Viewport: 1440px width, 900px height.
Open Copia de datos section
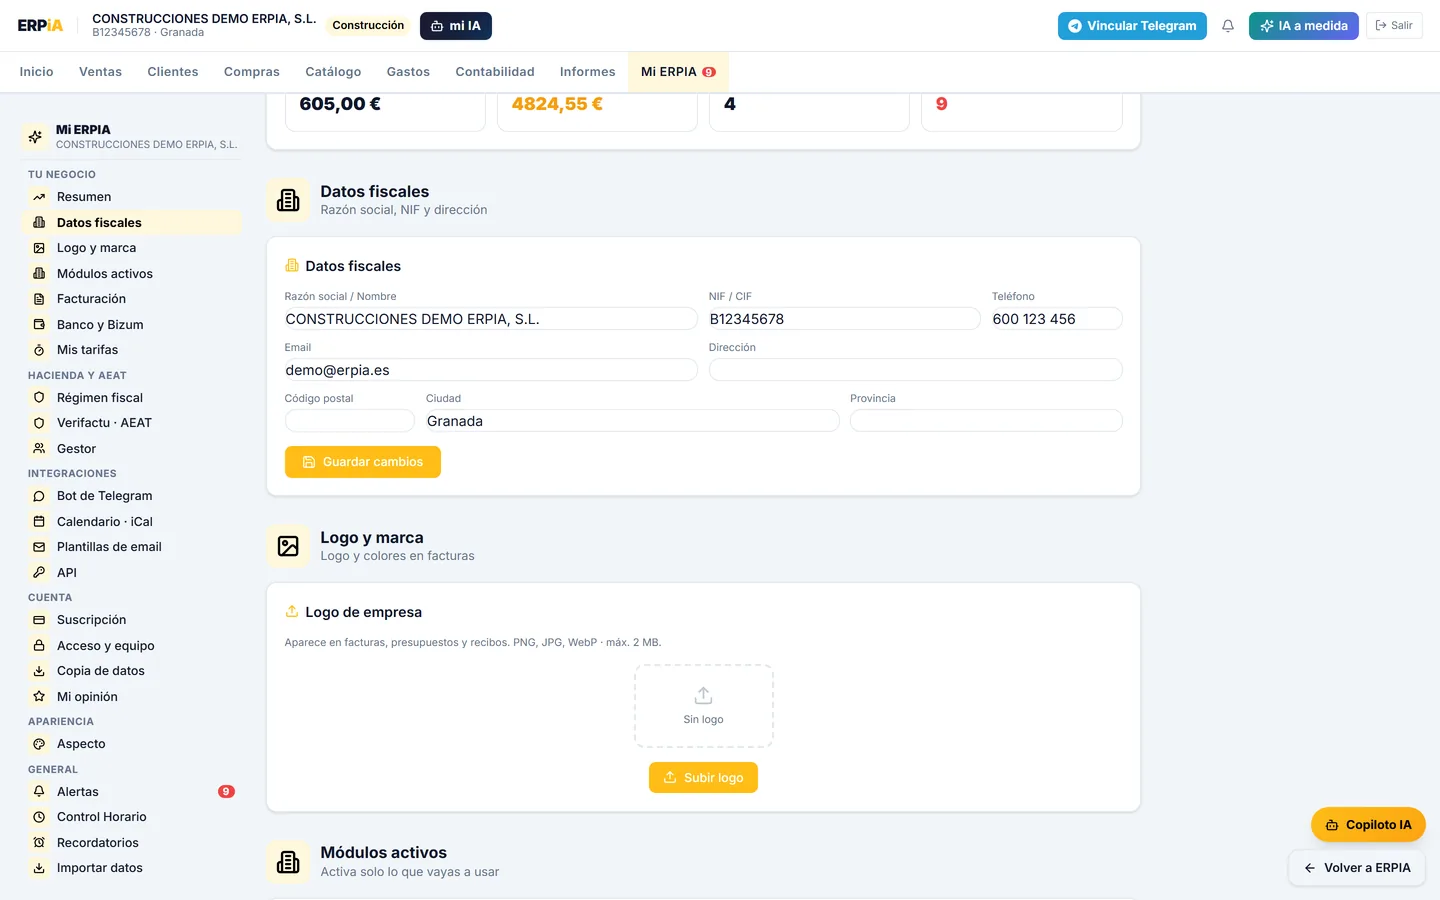pyautogui.click(x=131, y=671)
